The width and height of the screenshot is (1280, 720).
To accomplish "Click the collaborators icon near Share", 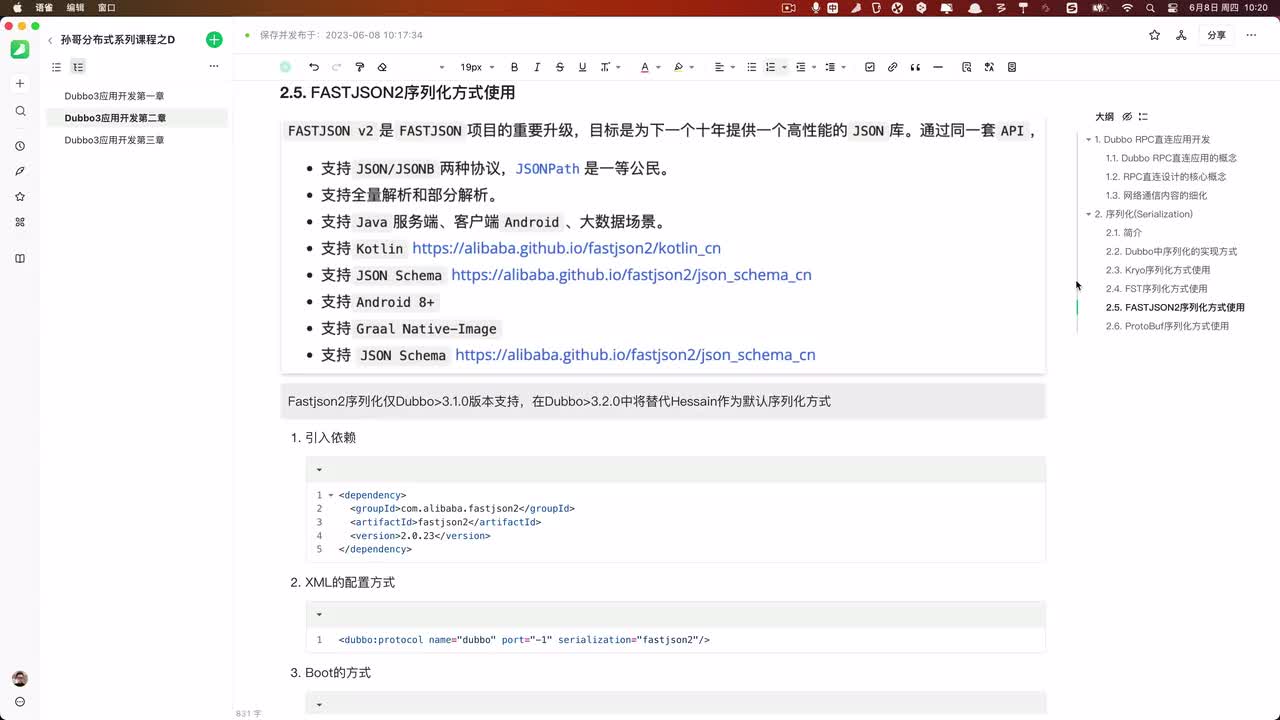I will [x=1181, y=35].
